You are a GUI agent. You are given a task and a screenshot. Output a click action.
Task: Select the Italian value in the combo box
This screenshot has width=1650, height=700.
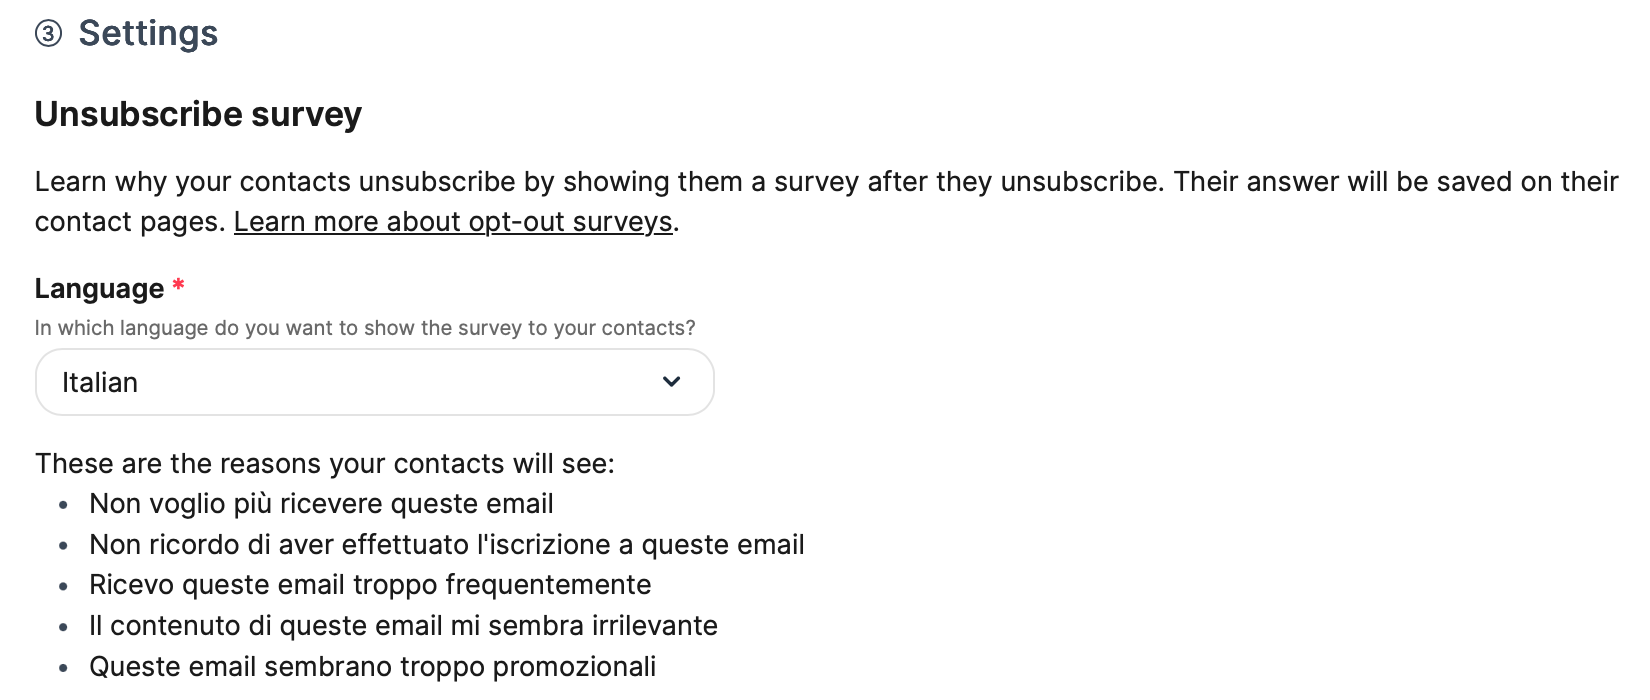tap(100, 382)
